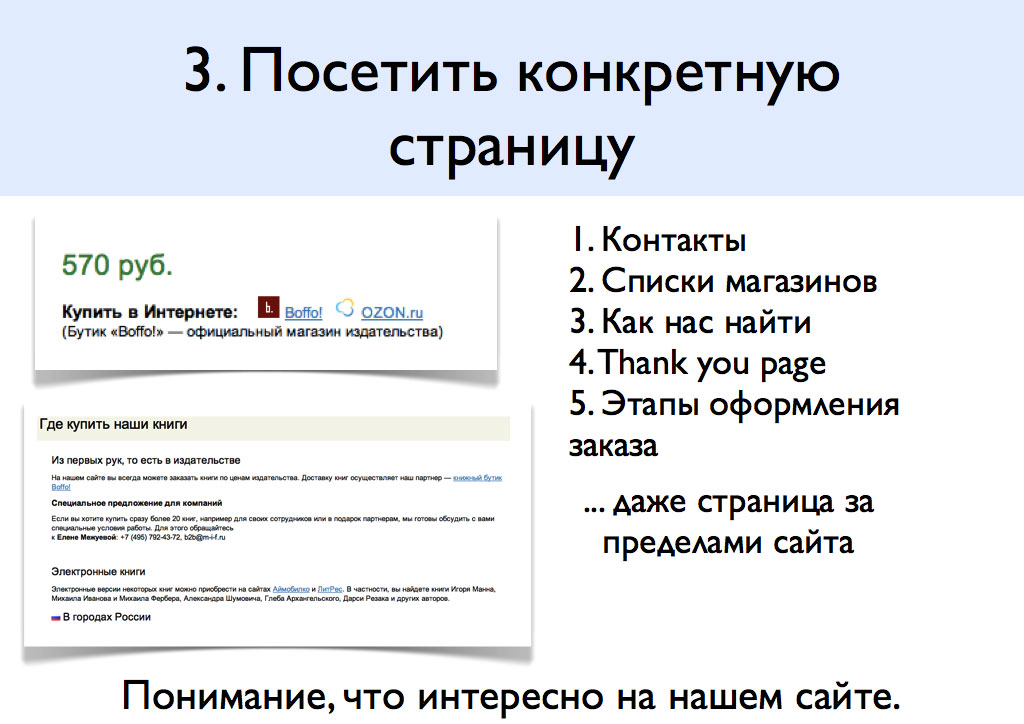Visit the ЛитРес link
1024x724 pixels.
pos(331,590)
